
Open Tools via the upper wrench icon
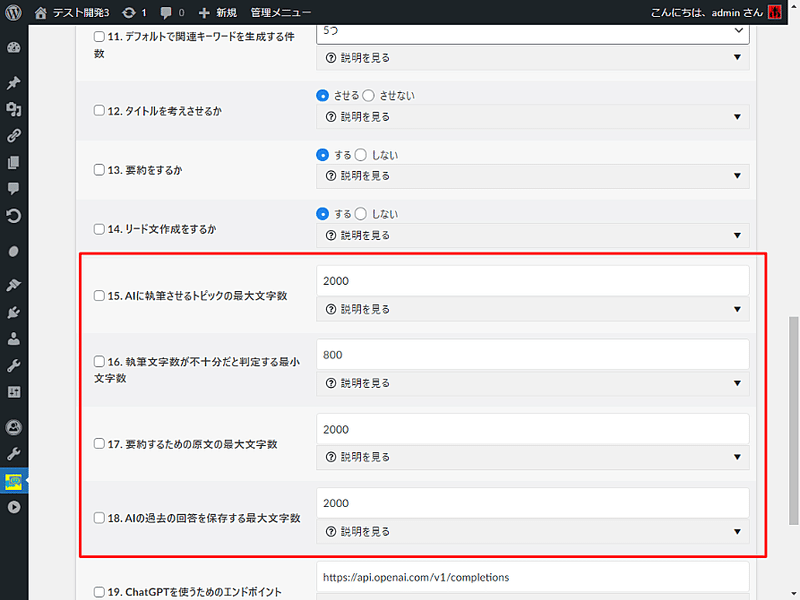click(14, 365)
